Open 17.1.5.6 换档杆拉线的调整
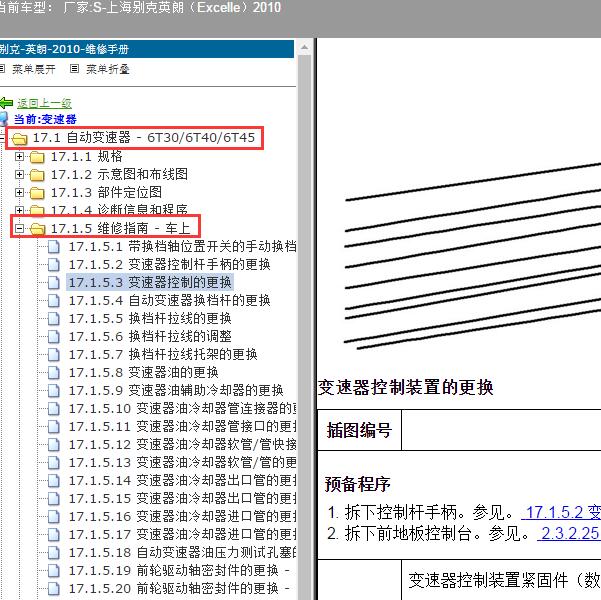 point(150,337)
